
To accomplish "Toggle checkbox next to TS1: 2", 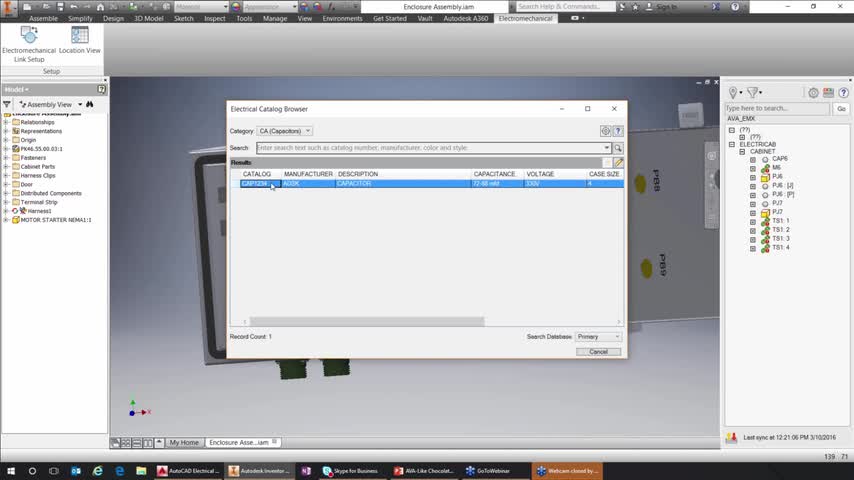I will (x=753, y=230).
